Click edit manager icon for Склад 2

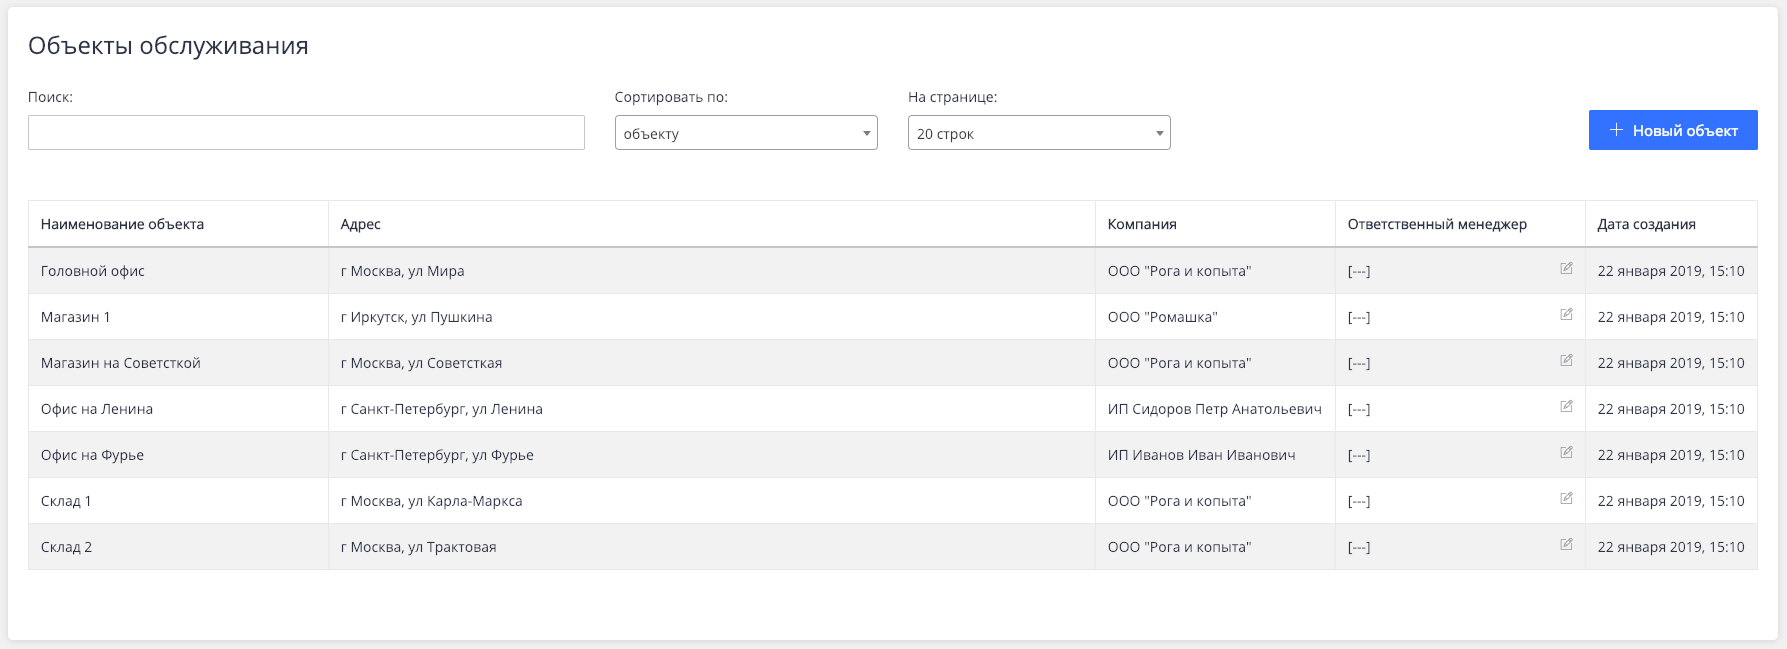point(1566,545)
